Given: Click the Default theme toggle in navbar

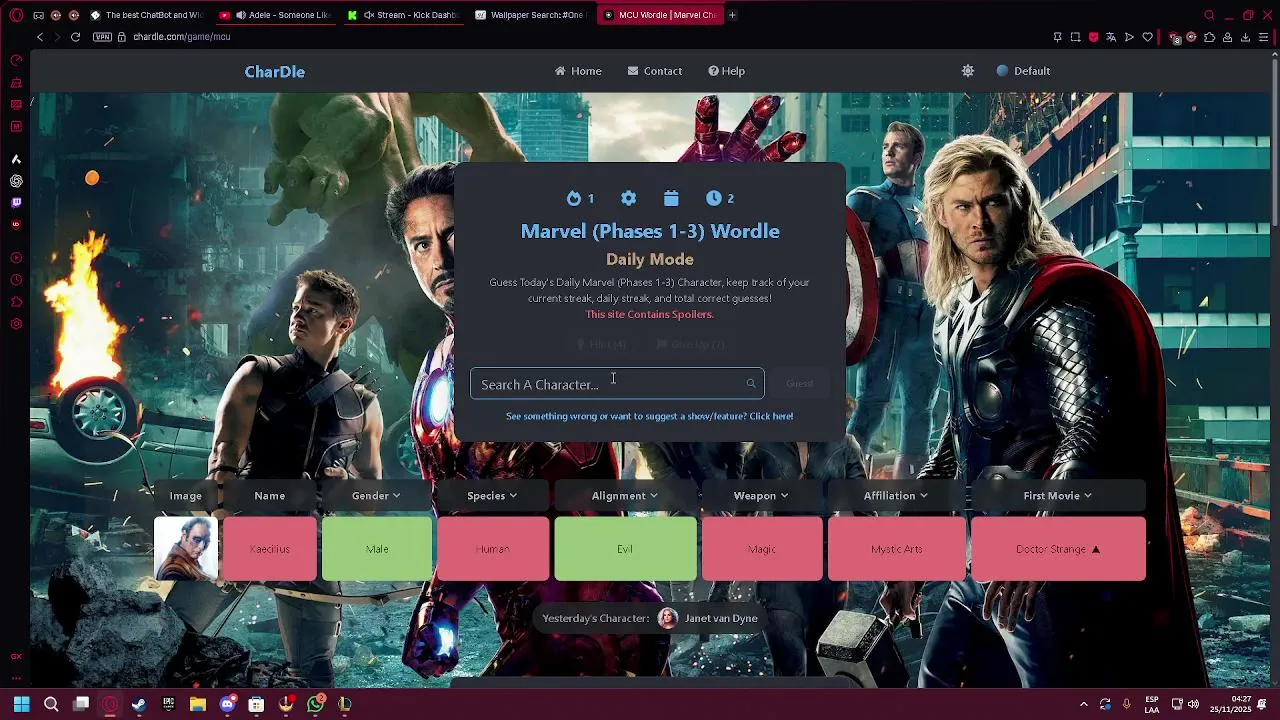Looking at the screenshot, I should (1023, 71).
